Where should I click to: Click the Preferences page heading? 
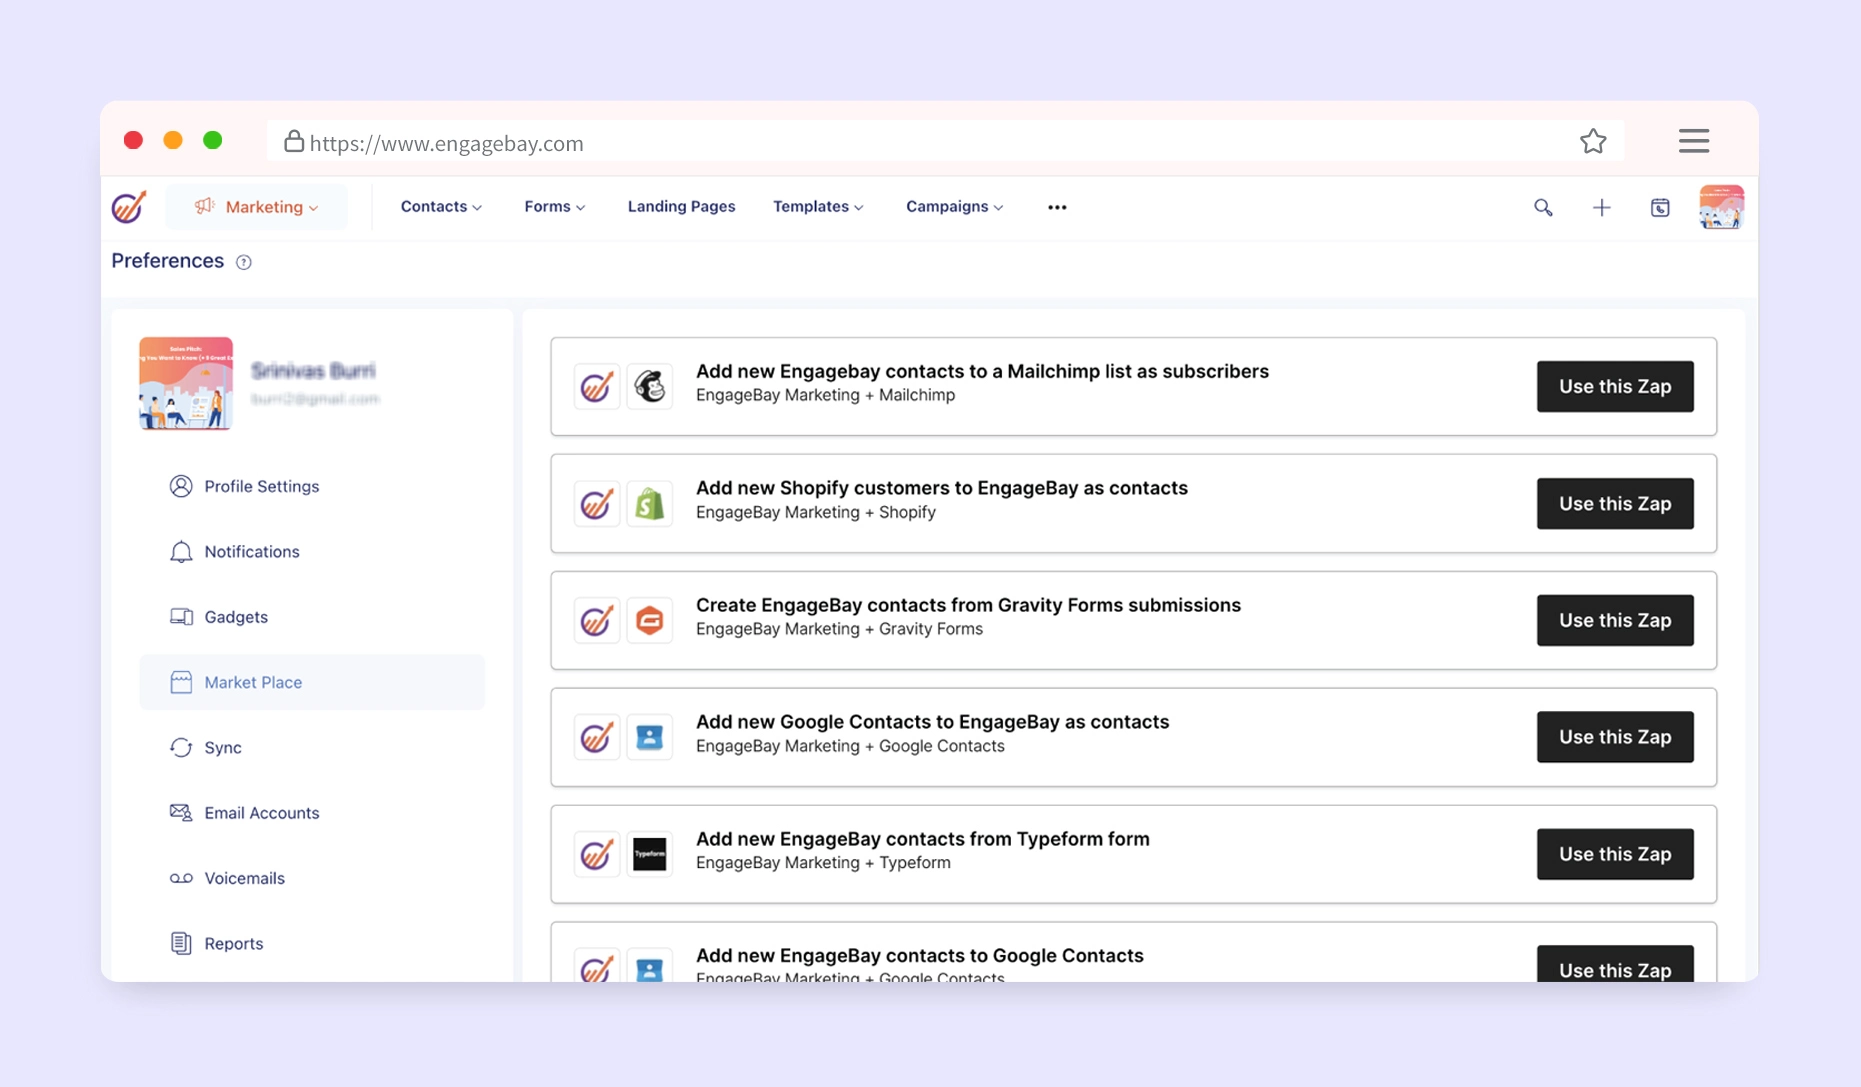point(167,261)
